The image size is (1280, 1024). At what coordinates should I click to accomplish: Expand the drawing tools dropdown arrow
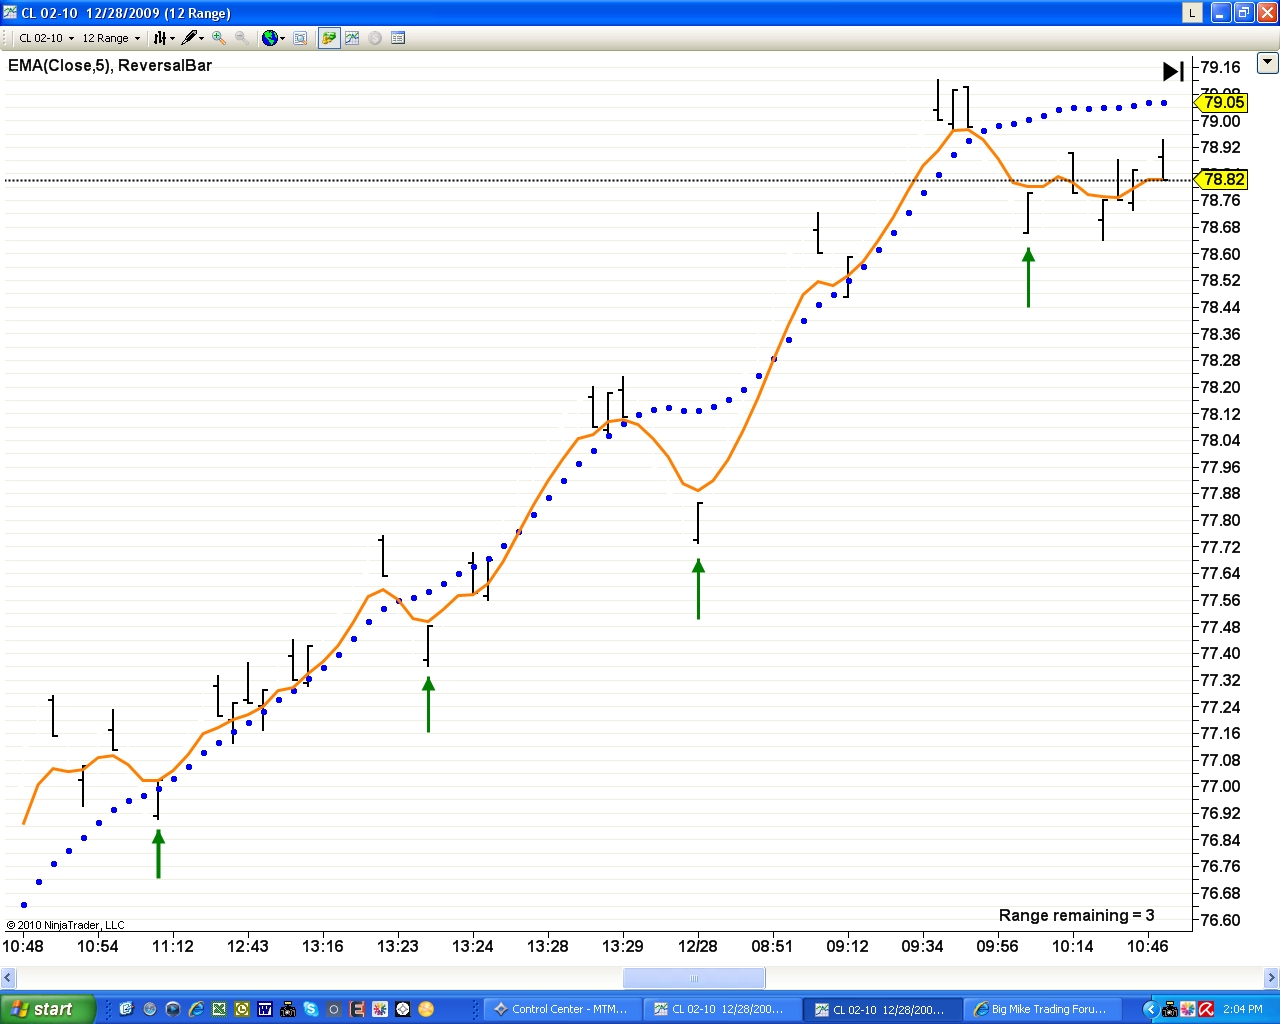tap(201, 38)
